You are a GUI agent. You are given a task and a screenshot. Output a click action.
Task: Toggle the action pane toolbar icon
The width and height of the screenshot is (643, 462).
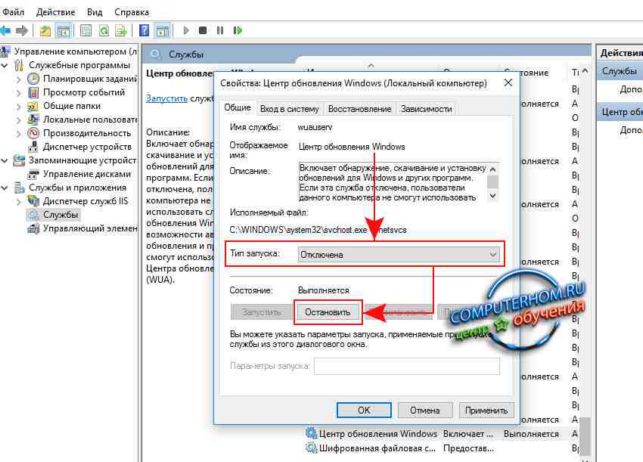[x=162, y=31]
